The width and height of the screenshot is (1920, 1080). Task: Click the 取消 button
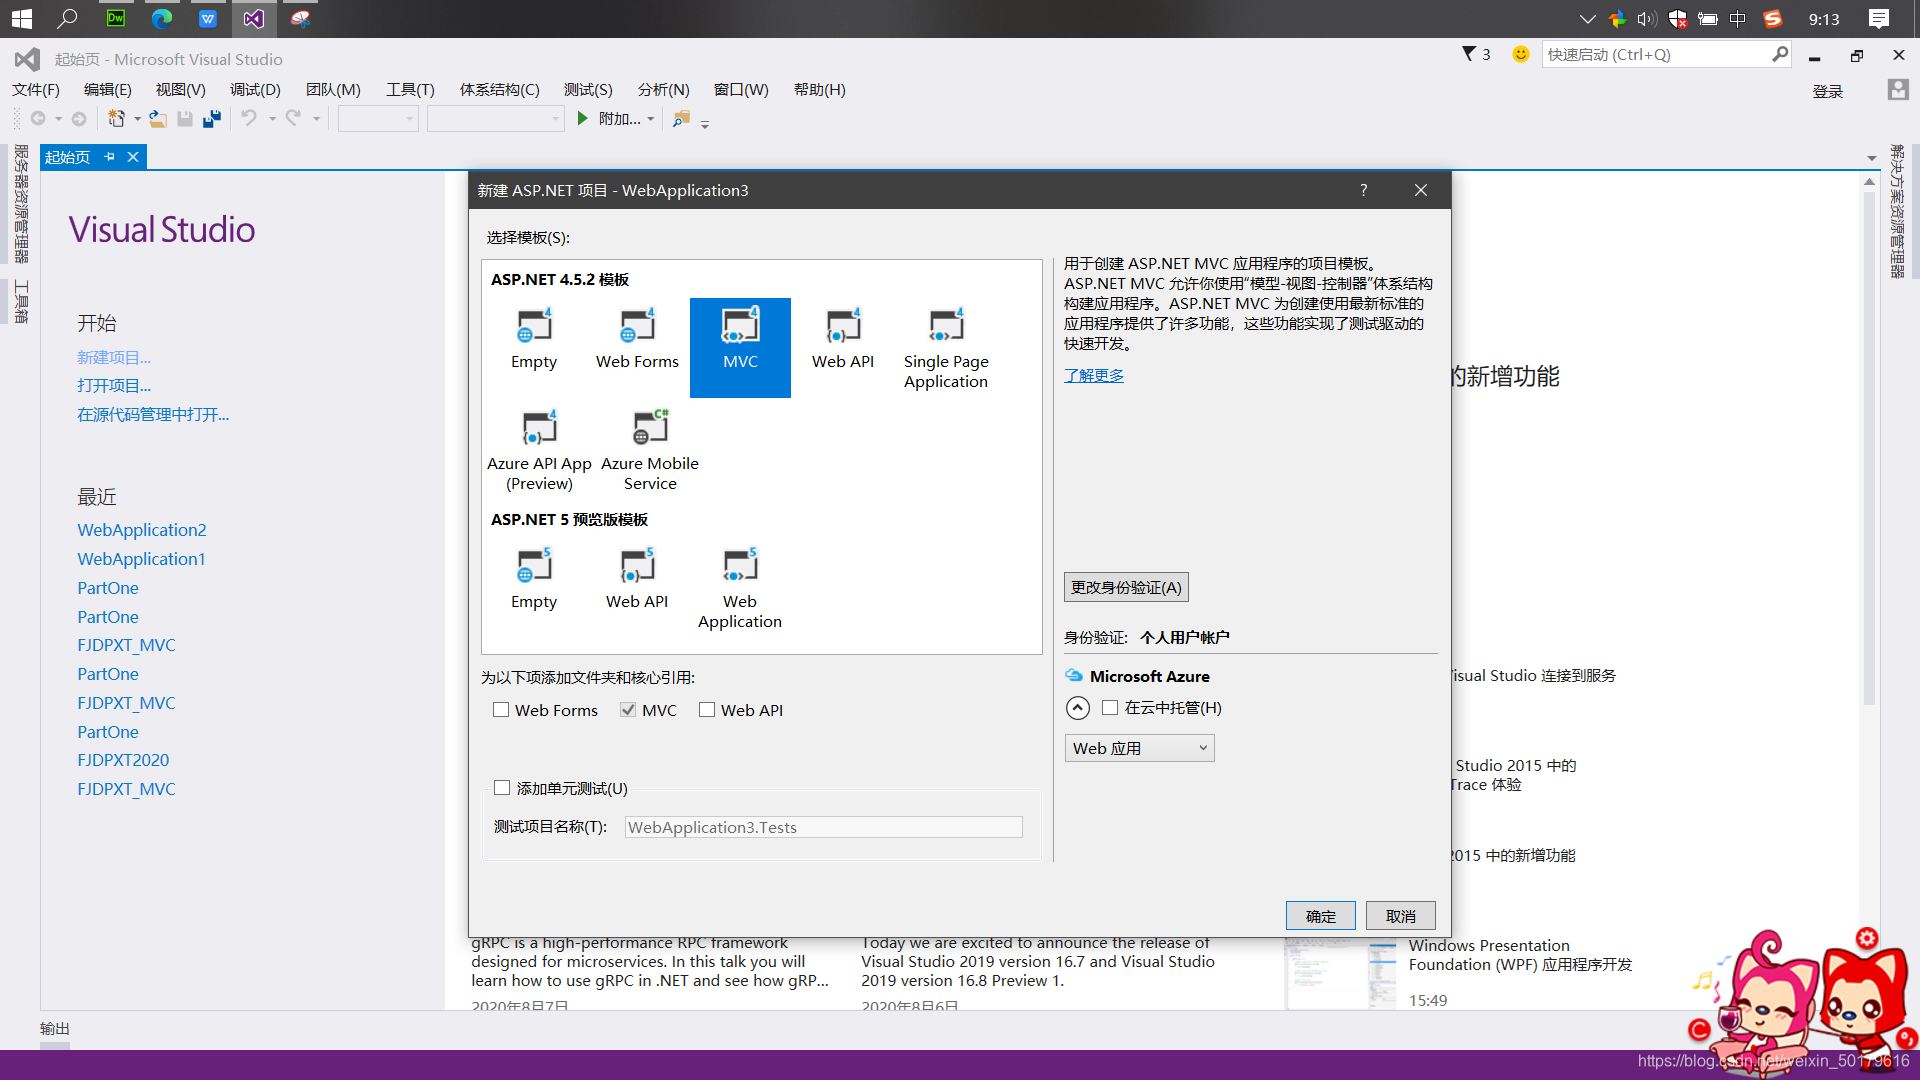pyautogui.click(x=1401, y=916)
